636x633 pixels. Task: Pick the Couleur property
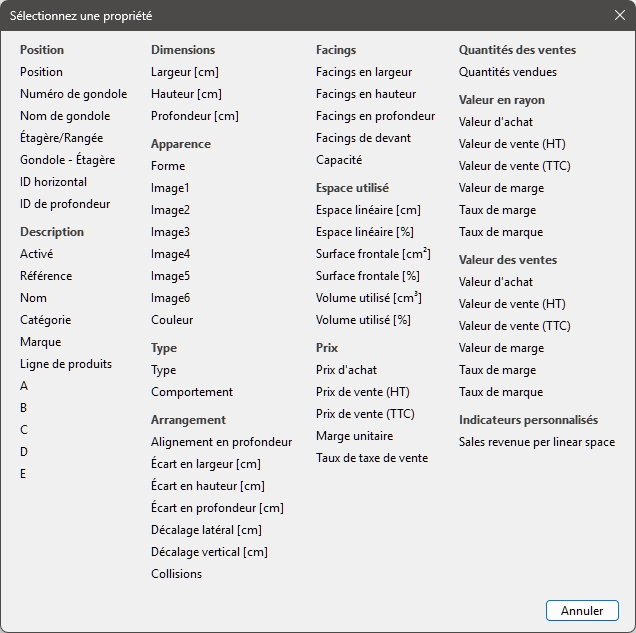pos(172,320)
